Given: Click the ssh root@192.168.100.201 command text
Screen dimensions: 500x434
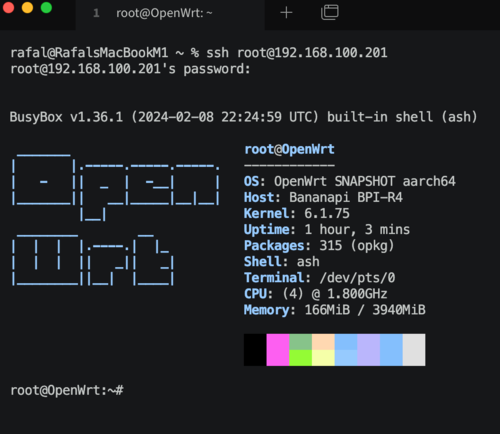Looking at the screenshot, I should 296,53.
